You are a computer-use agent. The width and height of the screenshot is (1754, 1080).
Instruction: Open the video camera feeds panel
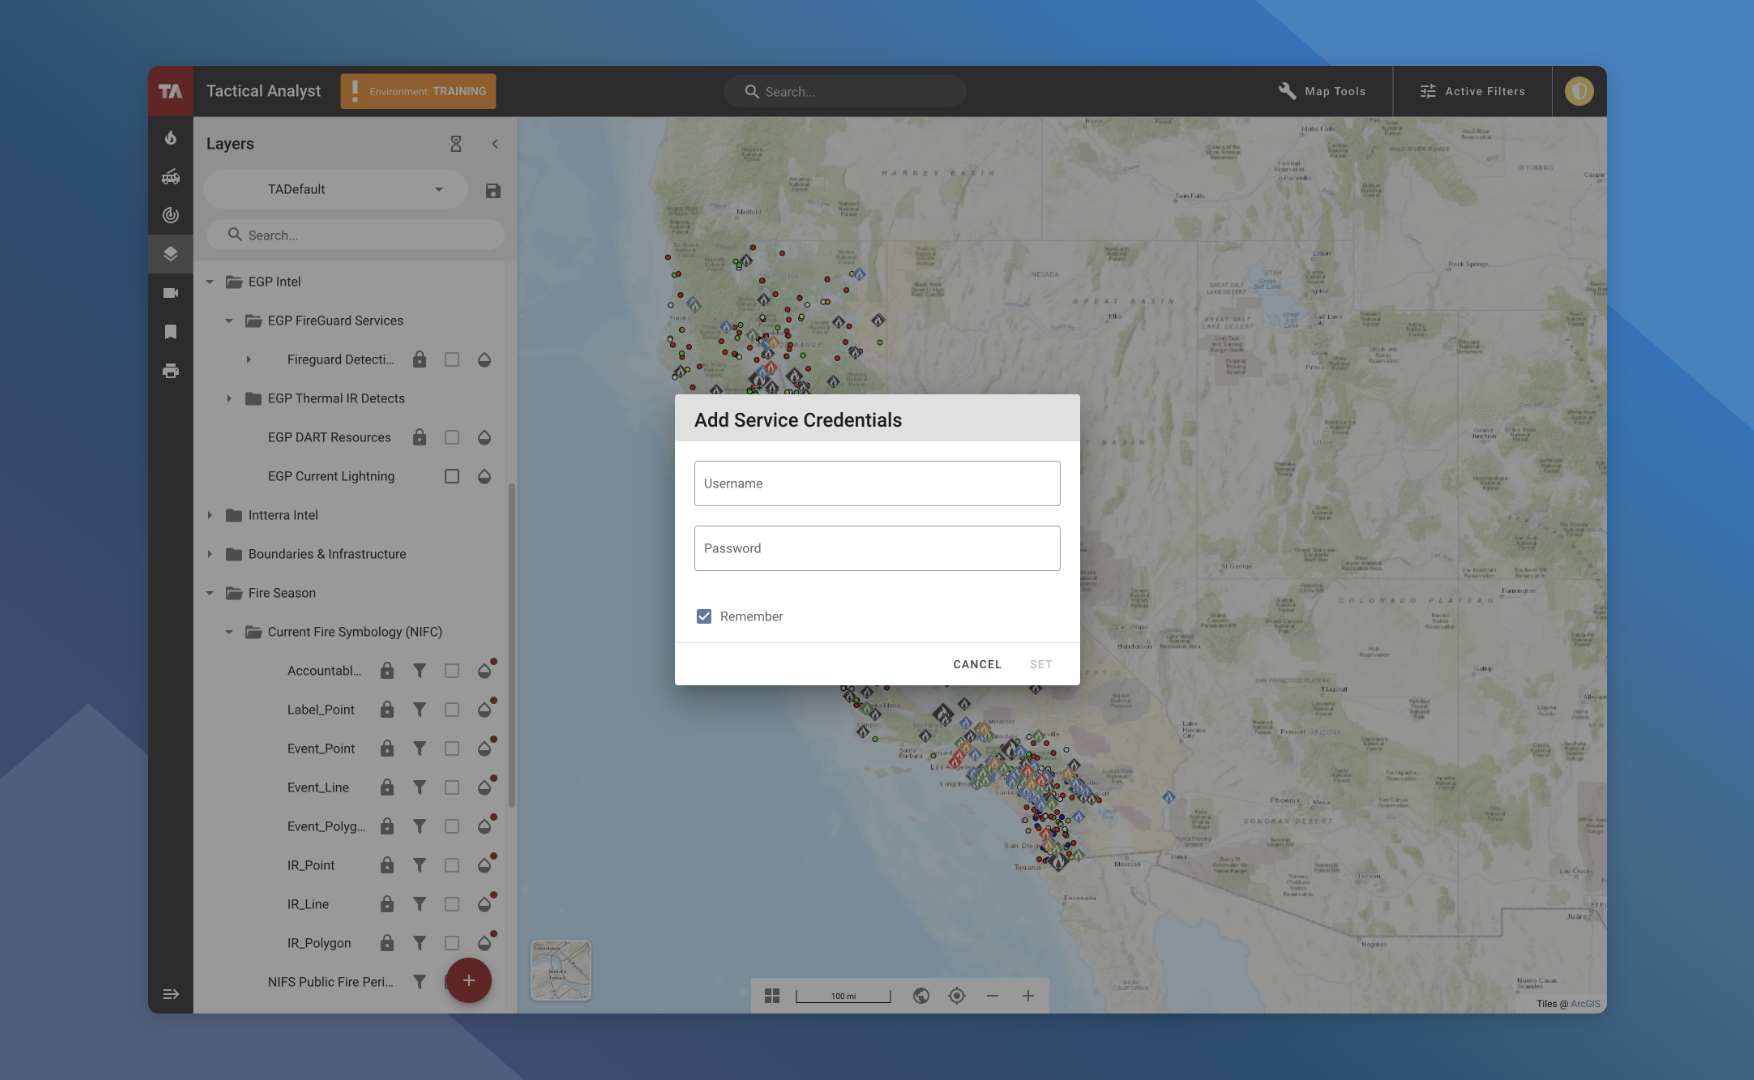(170, 292)
